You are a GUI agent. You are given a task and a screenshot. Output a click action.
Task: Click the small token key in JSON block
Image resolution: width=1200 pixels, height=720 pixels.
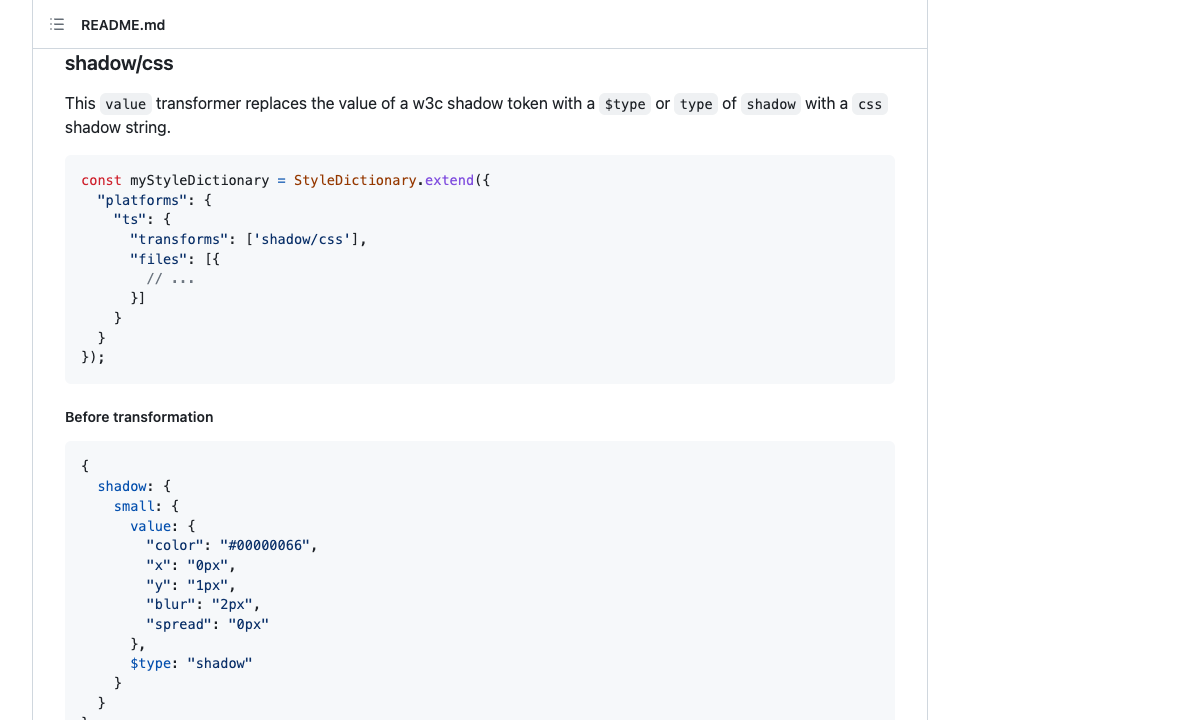[x=133, y=506]
